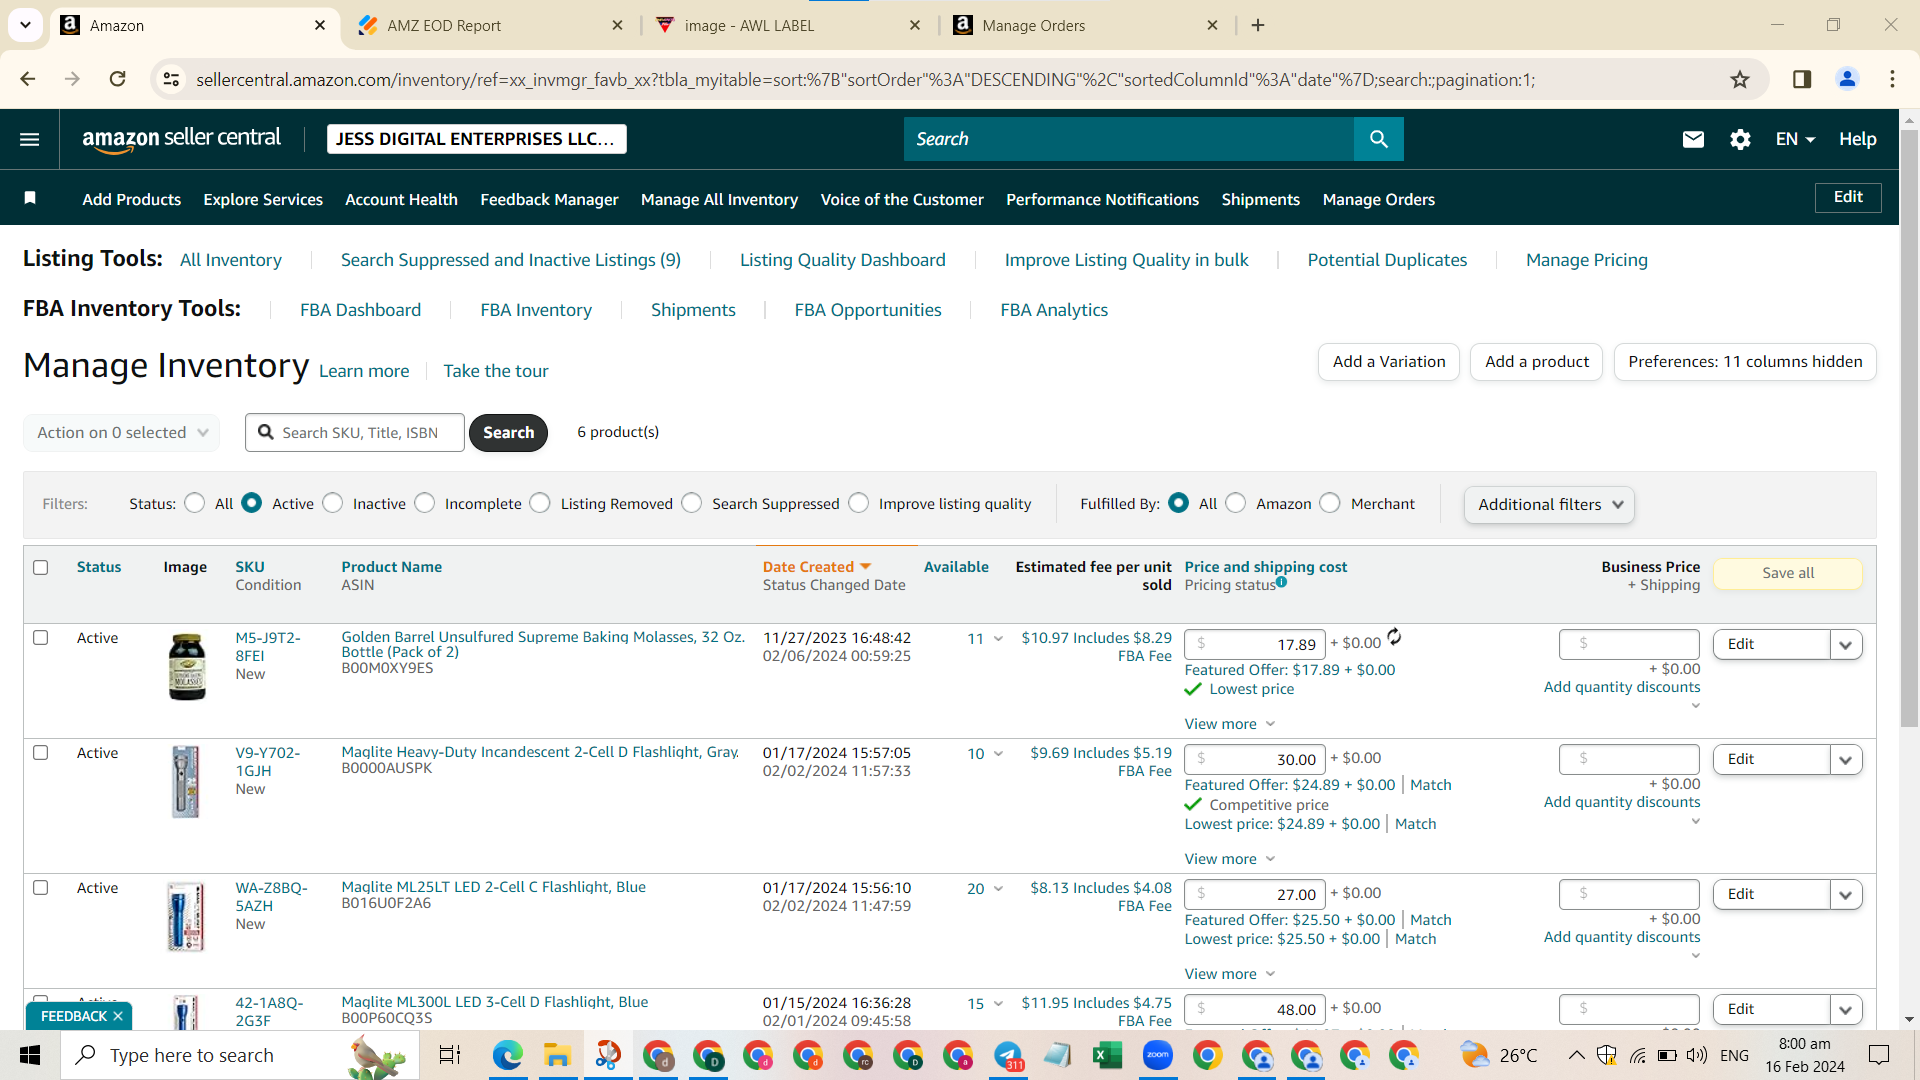Open Microsoft Edge from the taskbar
Image resolution: width=1920 pixels, height=1080 pixels.
tap(508, 1055)
